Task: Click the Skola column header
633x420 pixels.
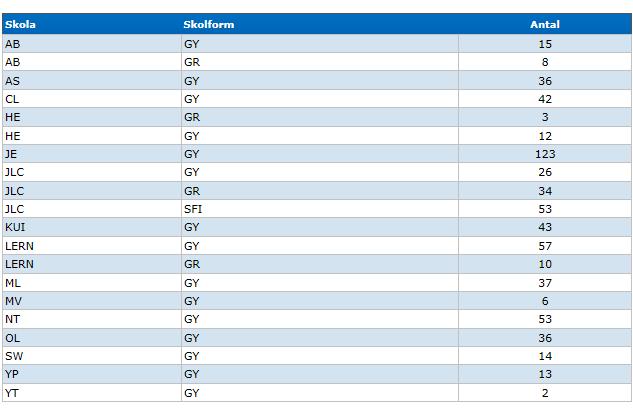Action: click(x=20, y=24)
